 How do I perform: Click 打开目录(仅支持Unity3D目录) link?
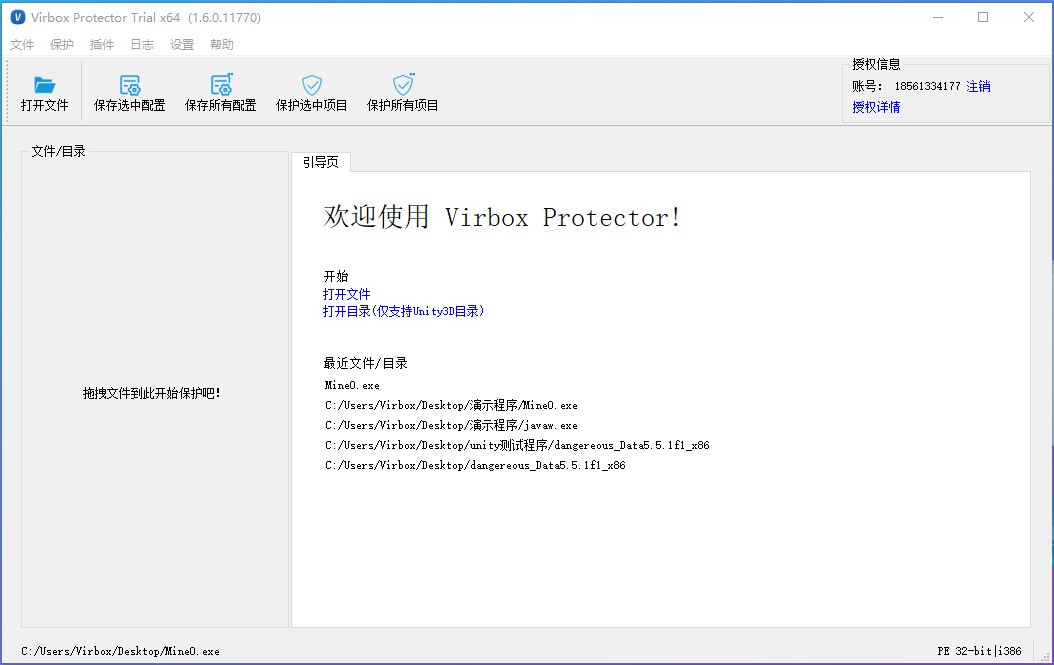click(x=403, y=311)
